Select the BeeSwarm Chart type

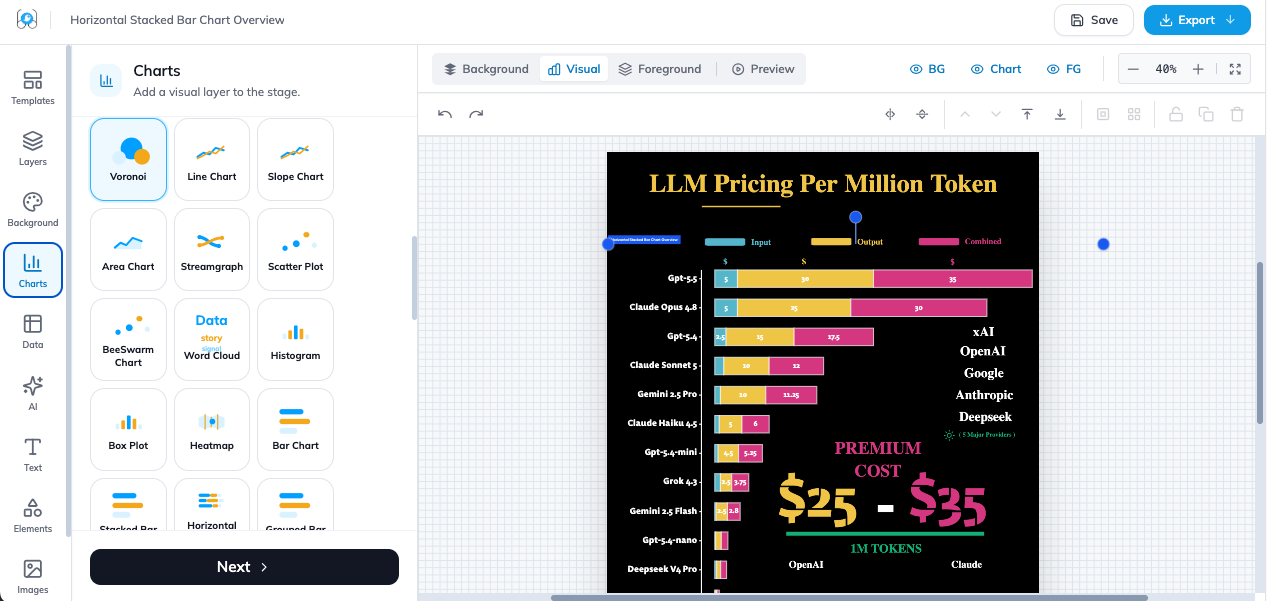point(128,339)
